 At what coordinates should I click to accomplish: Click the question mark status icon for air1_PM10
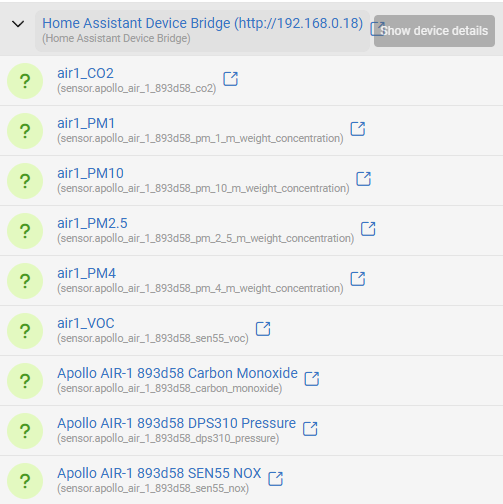pyautogui.click(x=25, y=181)
